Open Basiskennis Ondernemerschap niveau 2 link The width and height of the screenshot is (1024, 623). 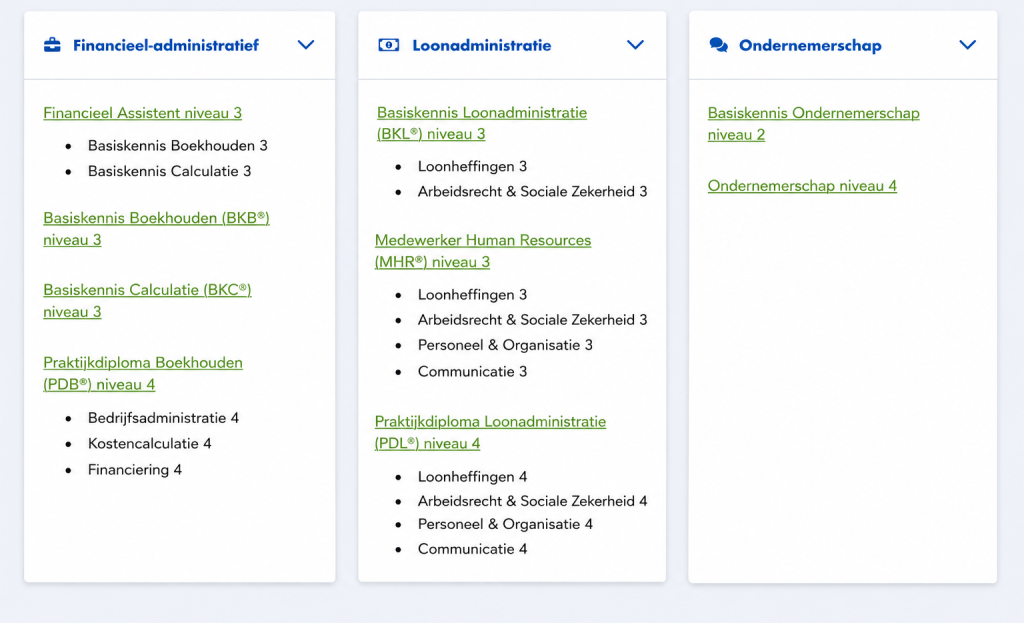(814, 123)
